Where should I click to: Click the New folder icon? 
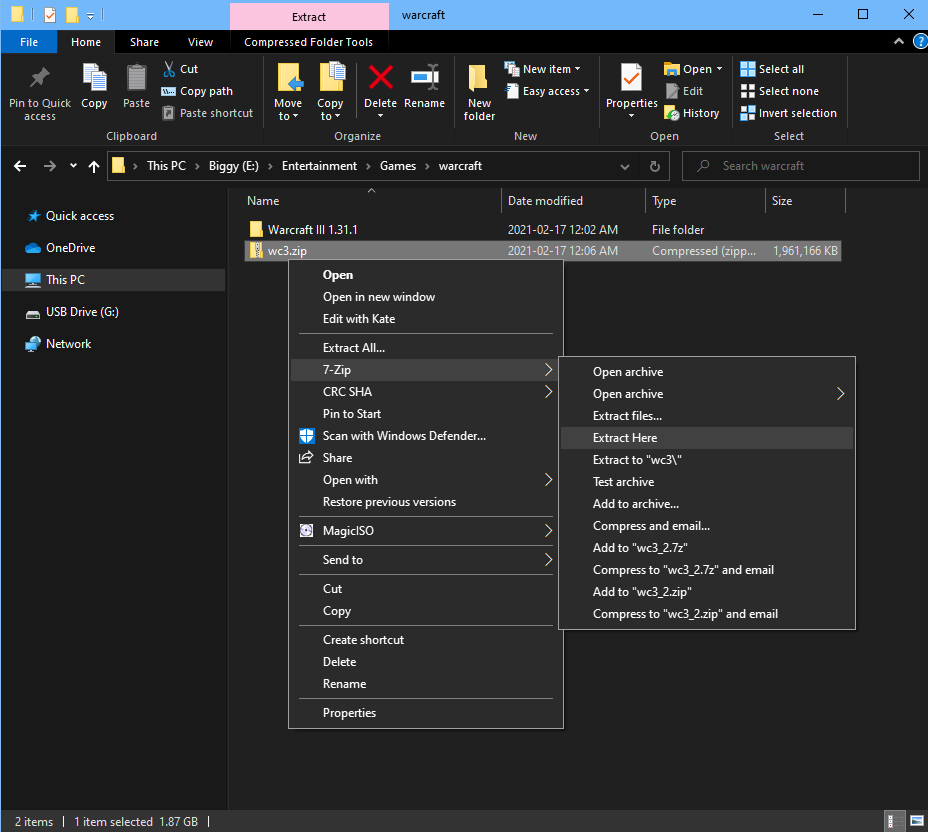coord(479,79)
